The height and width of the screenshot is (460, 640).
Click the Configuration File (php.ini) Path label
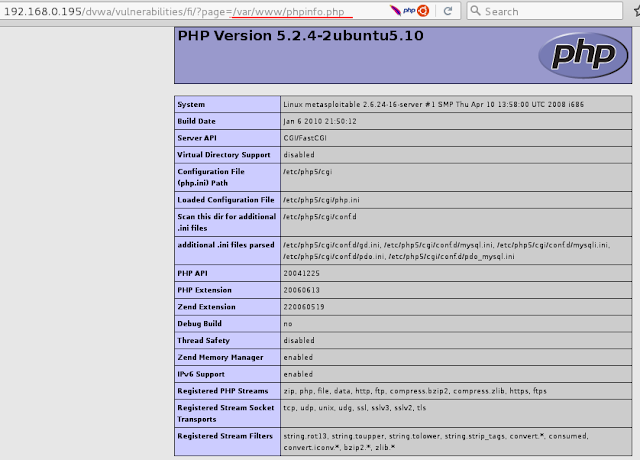(211, 177)
